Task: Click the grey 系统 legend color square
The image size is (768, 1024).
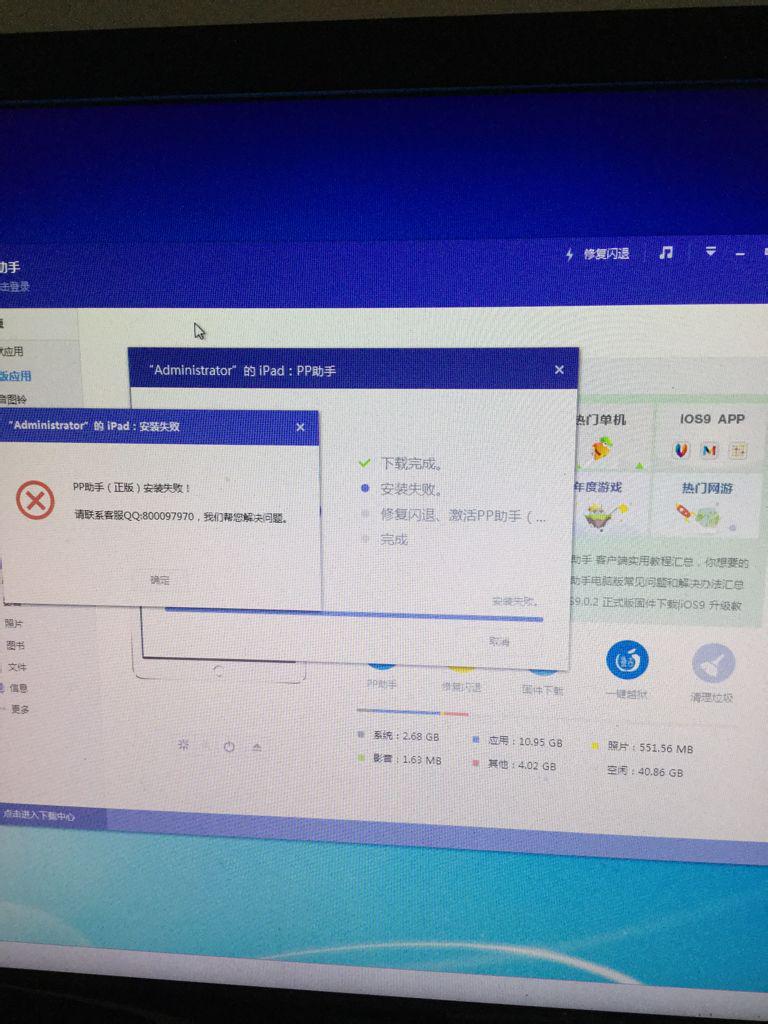Action: (x=361, y=734)
